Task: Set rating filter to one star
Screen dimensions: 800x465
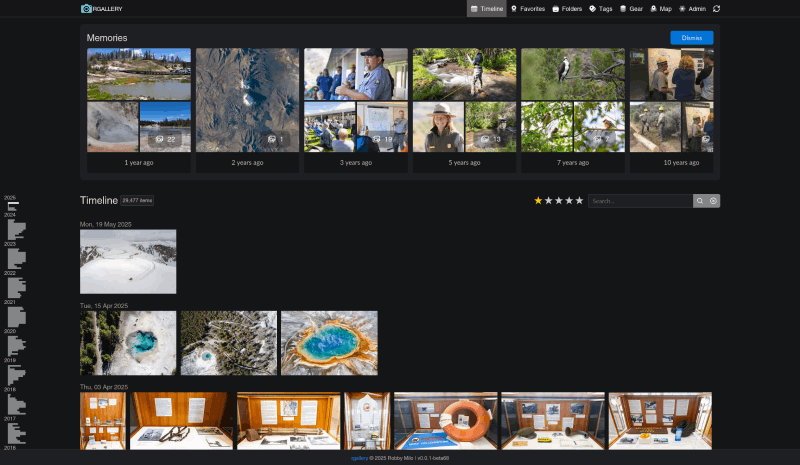Action: (x=538, y=201)
